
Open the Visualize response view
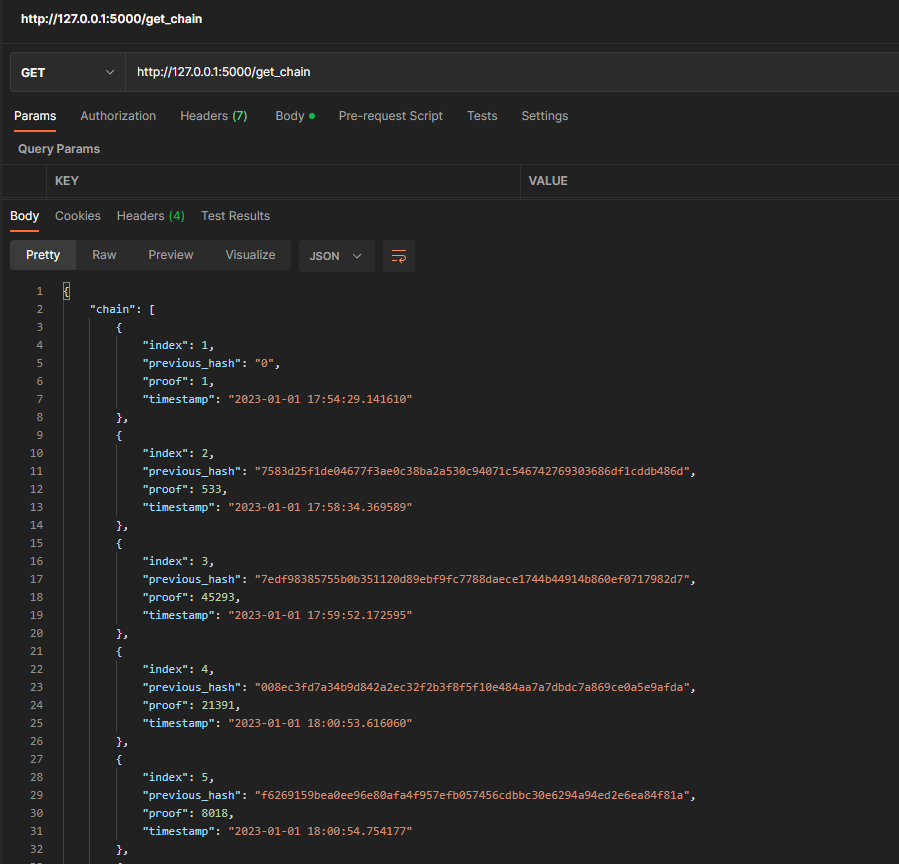coord(250,255)
